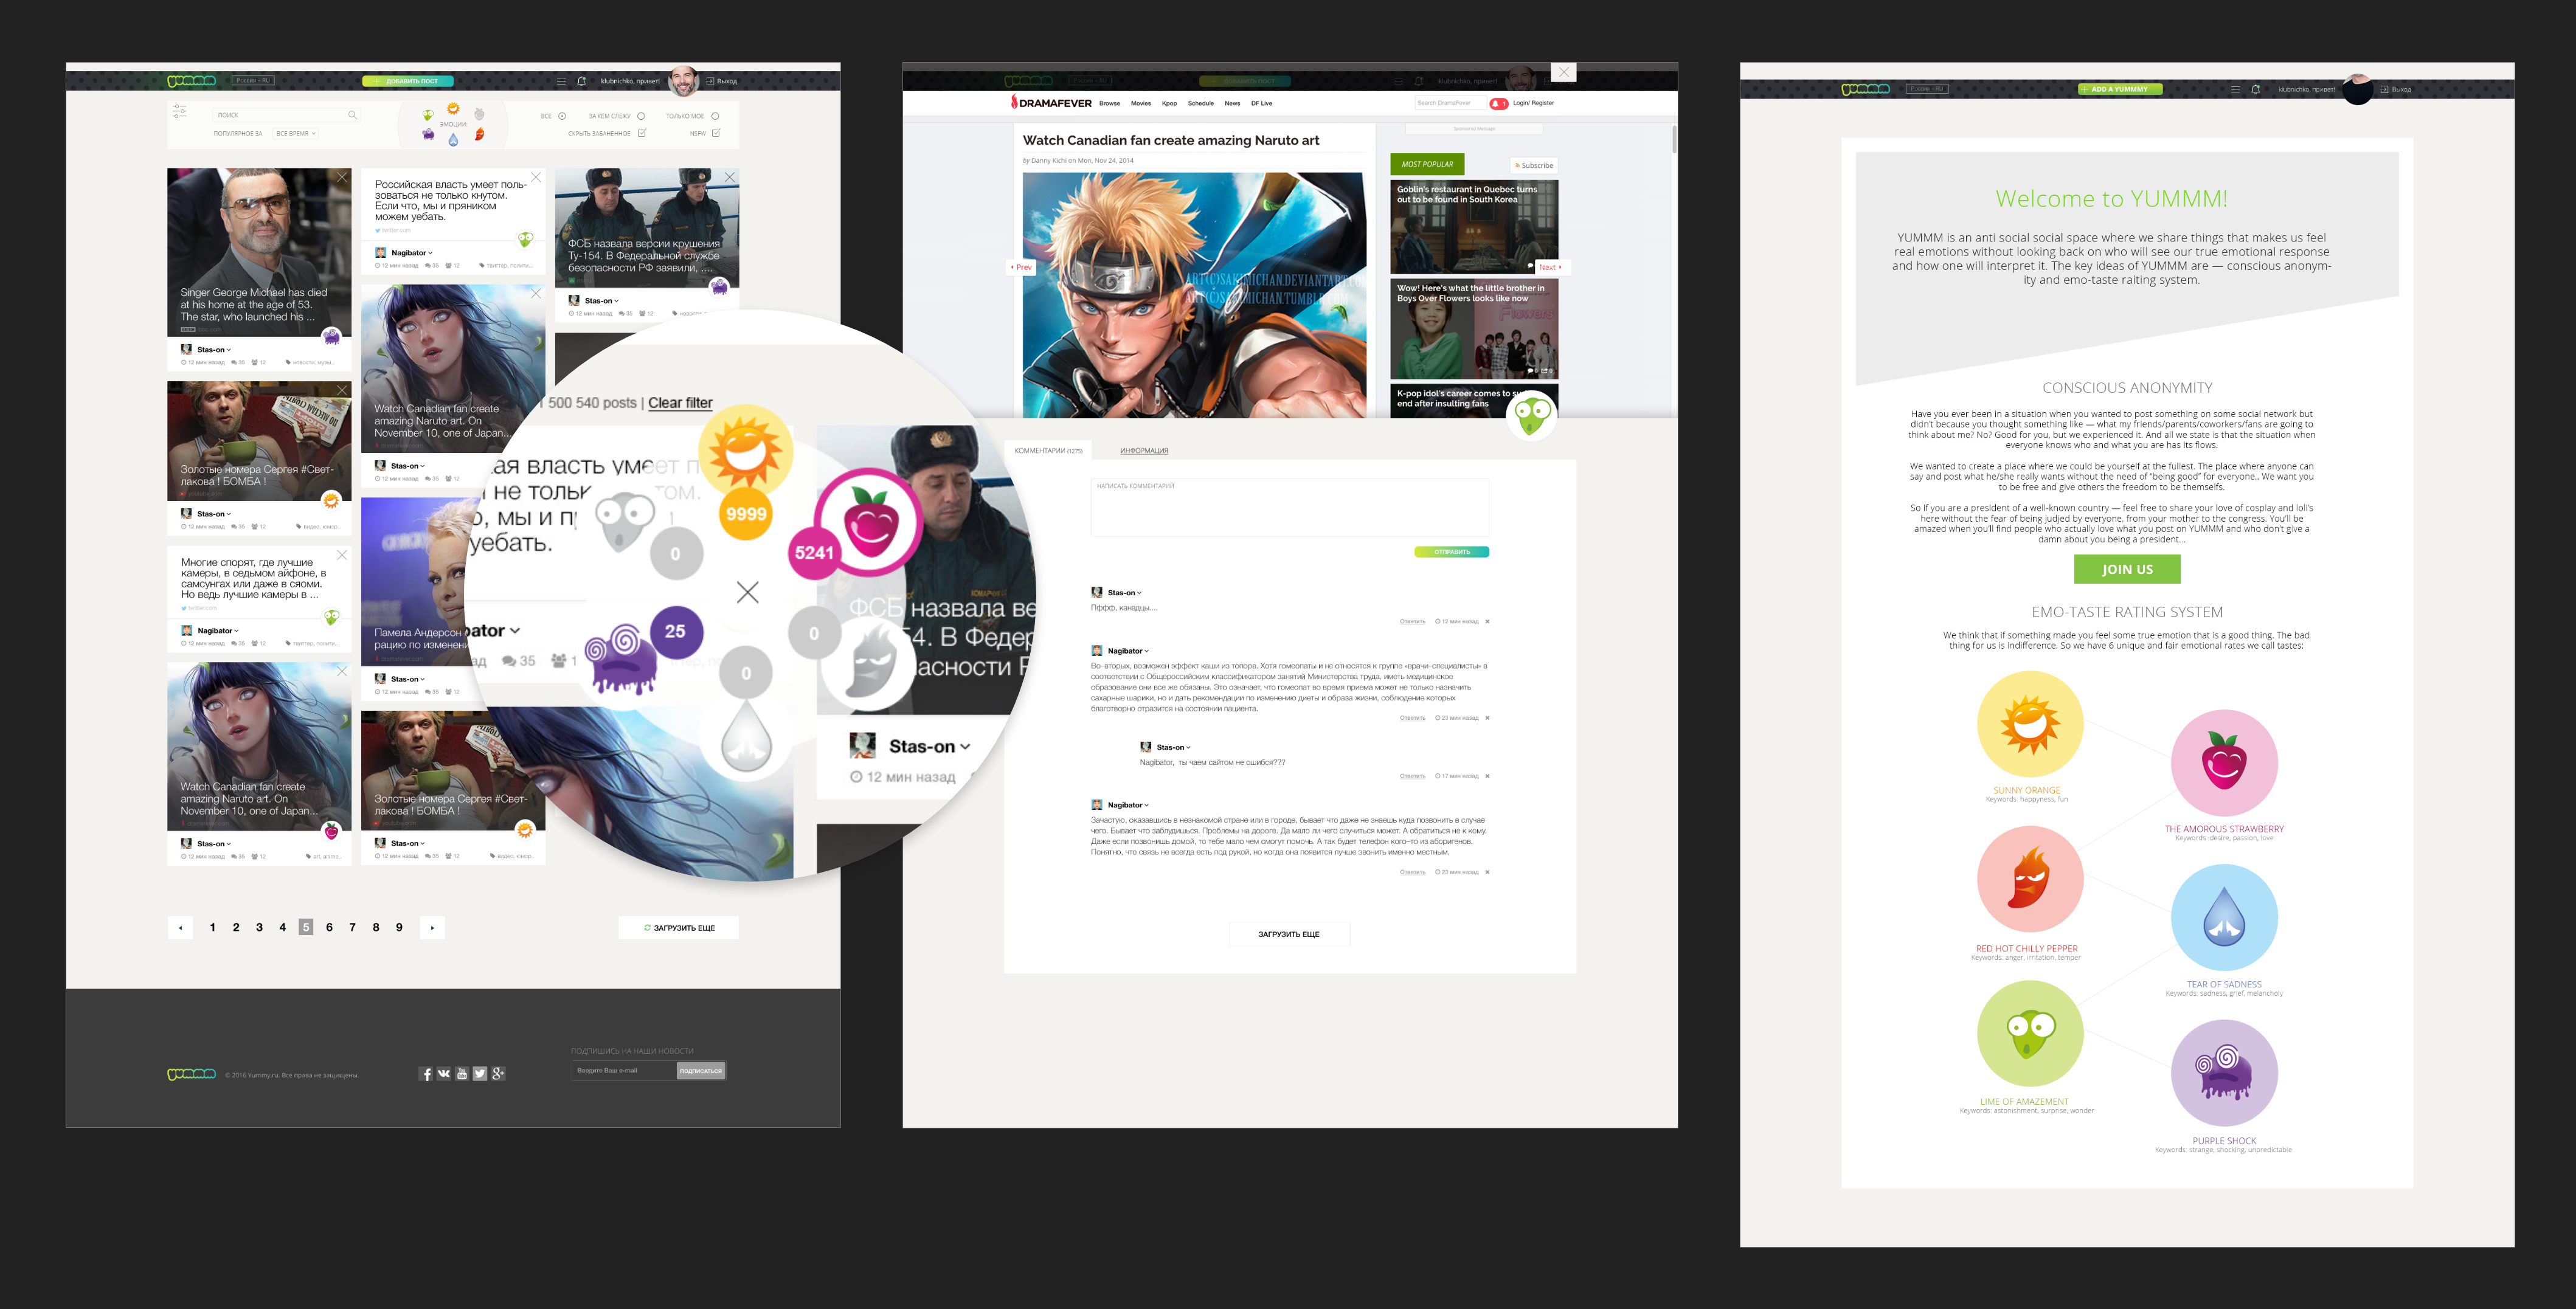
Task: Click LIME OF AMAZEMENT icon on welcome page
Action: pos(2030,1034)
